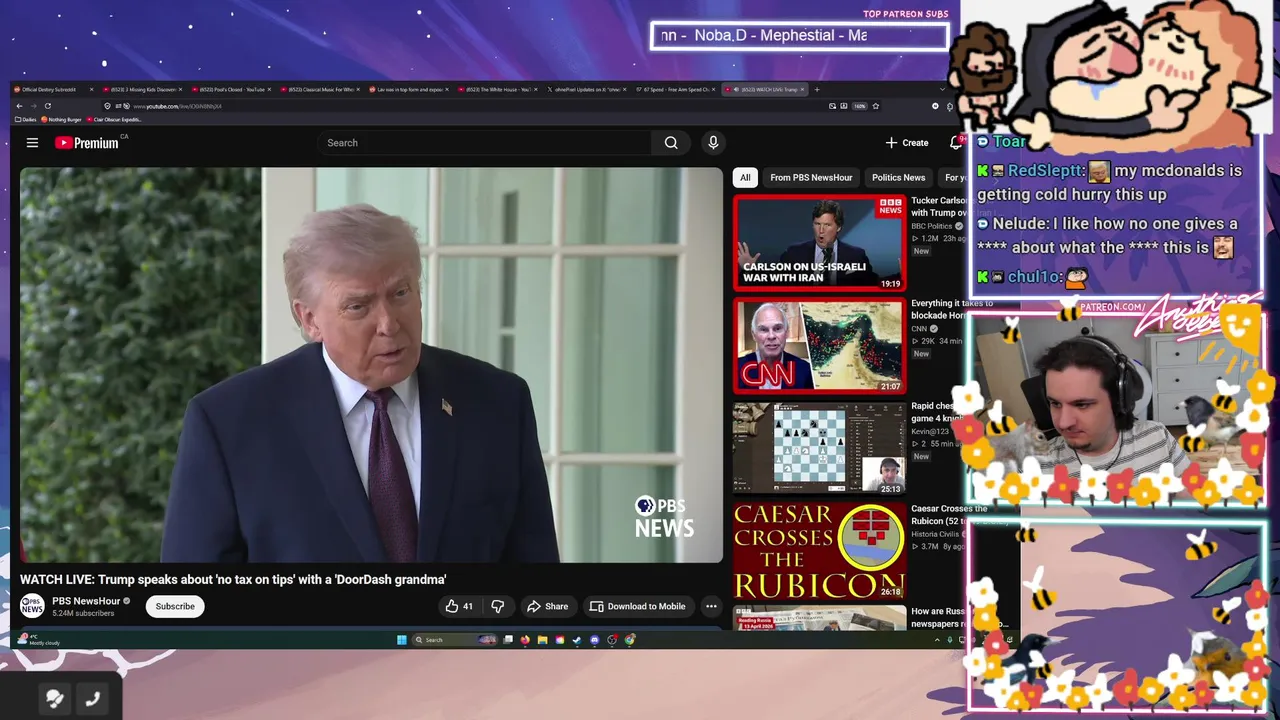Open Windows Start menu
Screen dimensions: 1280x720
[402, 640]
